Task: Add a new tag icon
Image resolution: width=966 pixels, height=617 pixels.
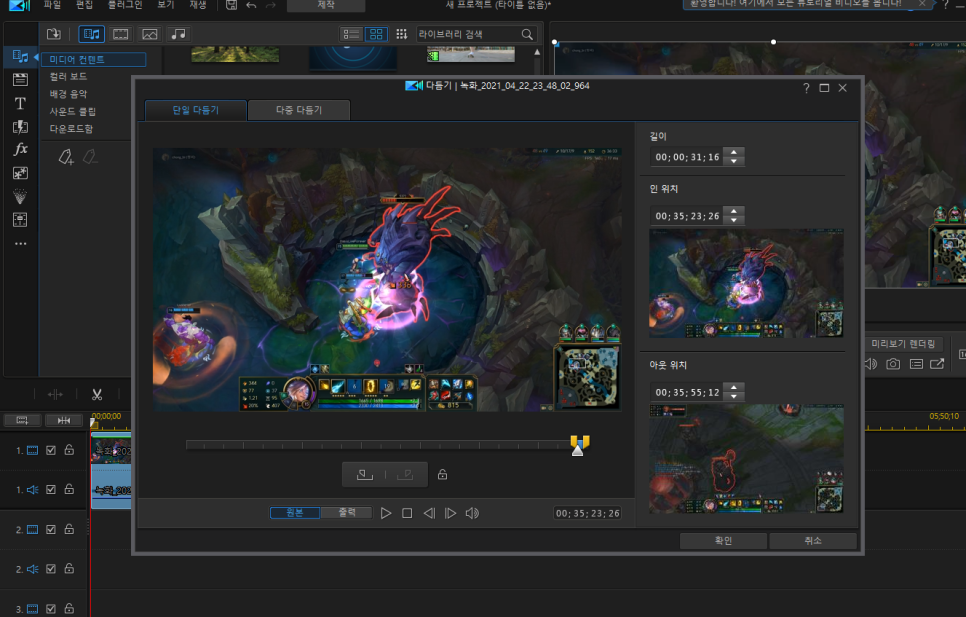Action: point(66,157)
